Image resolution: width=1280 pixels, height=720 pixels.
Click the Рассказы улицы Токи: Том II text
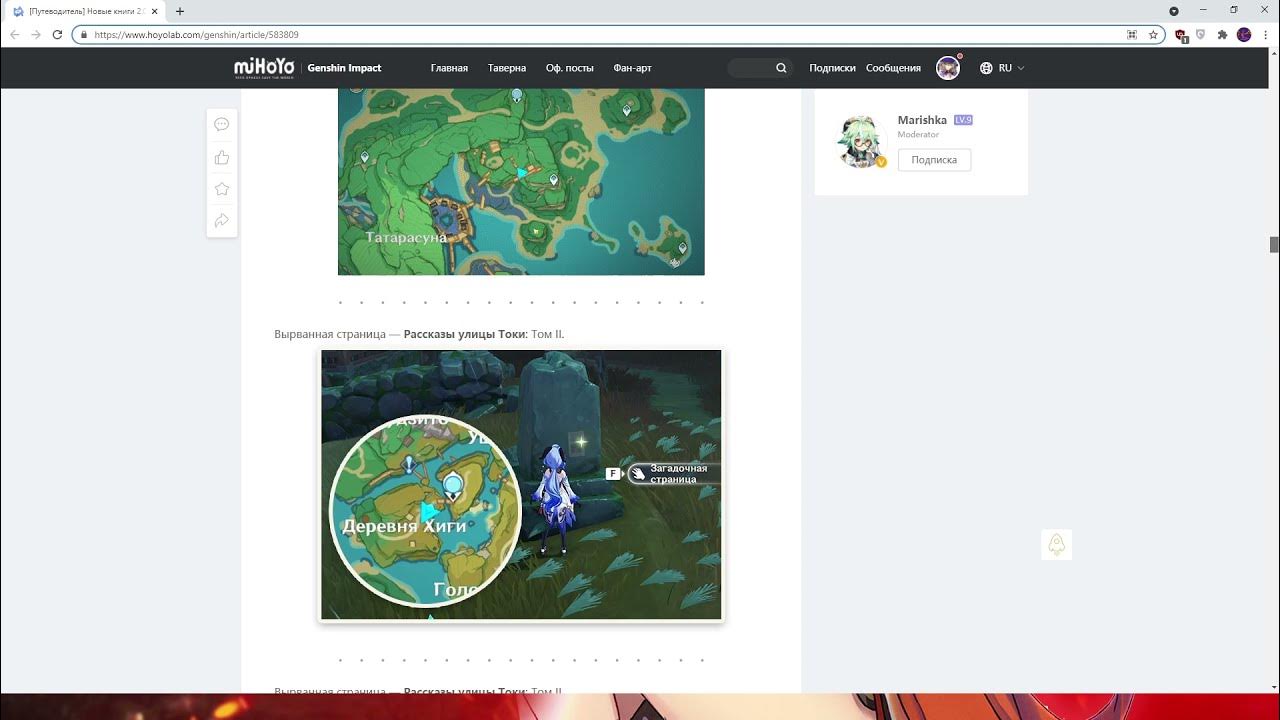coord(484,334)
